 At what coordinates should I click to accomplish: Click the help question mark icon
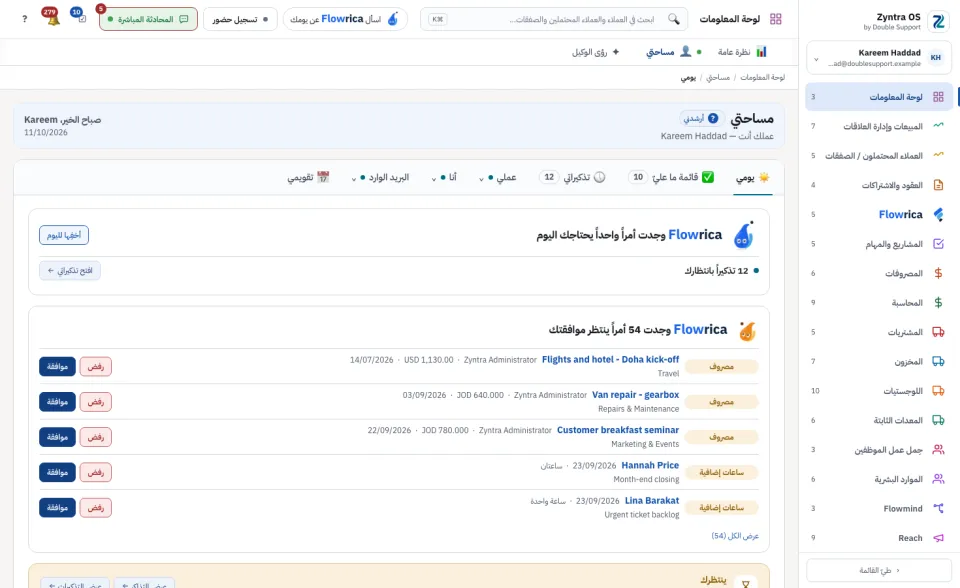(x=24, y=19)
